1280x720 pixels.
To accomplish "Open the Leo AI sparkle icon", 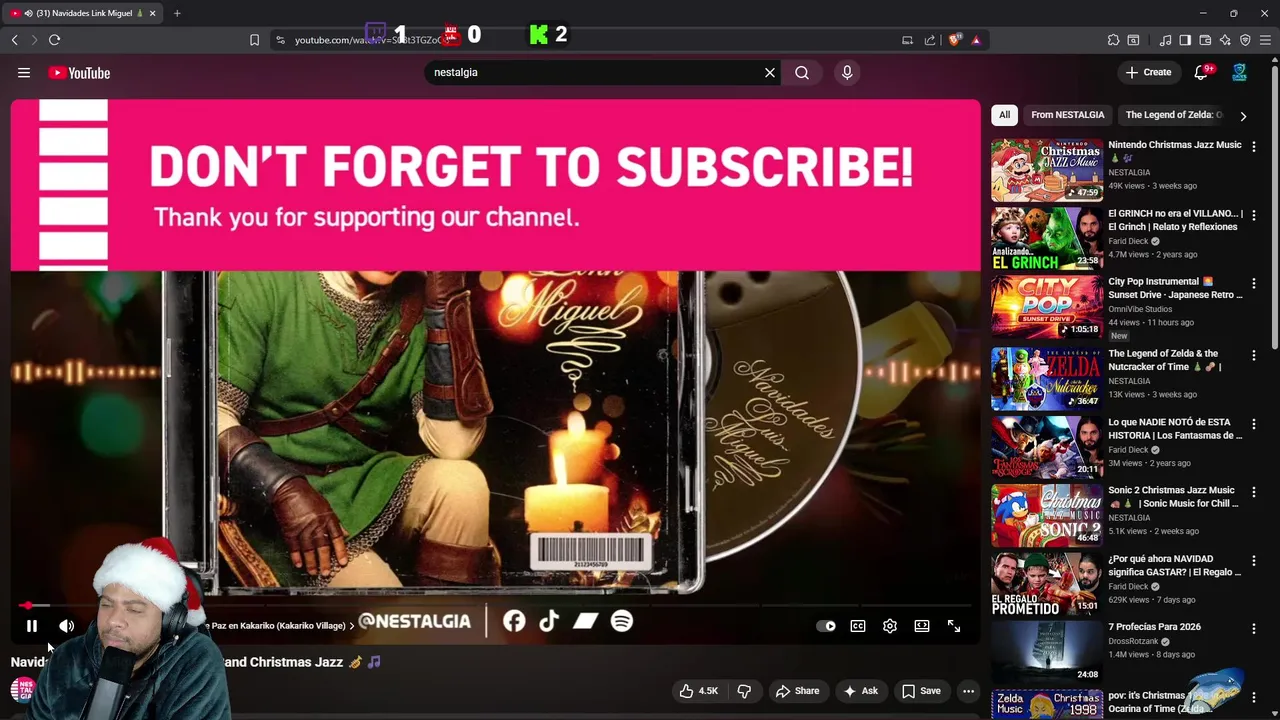I will (x=1225, y=40).
